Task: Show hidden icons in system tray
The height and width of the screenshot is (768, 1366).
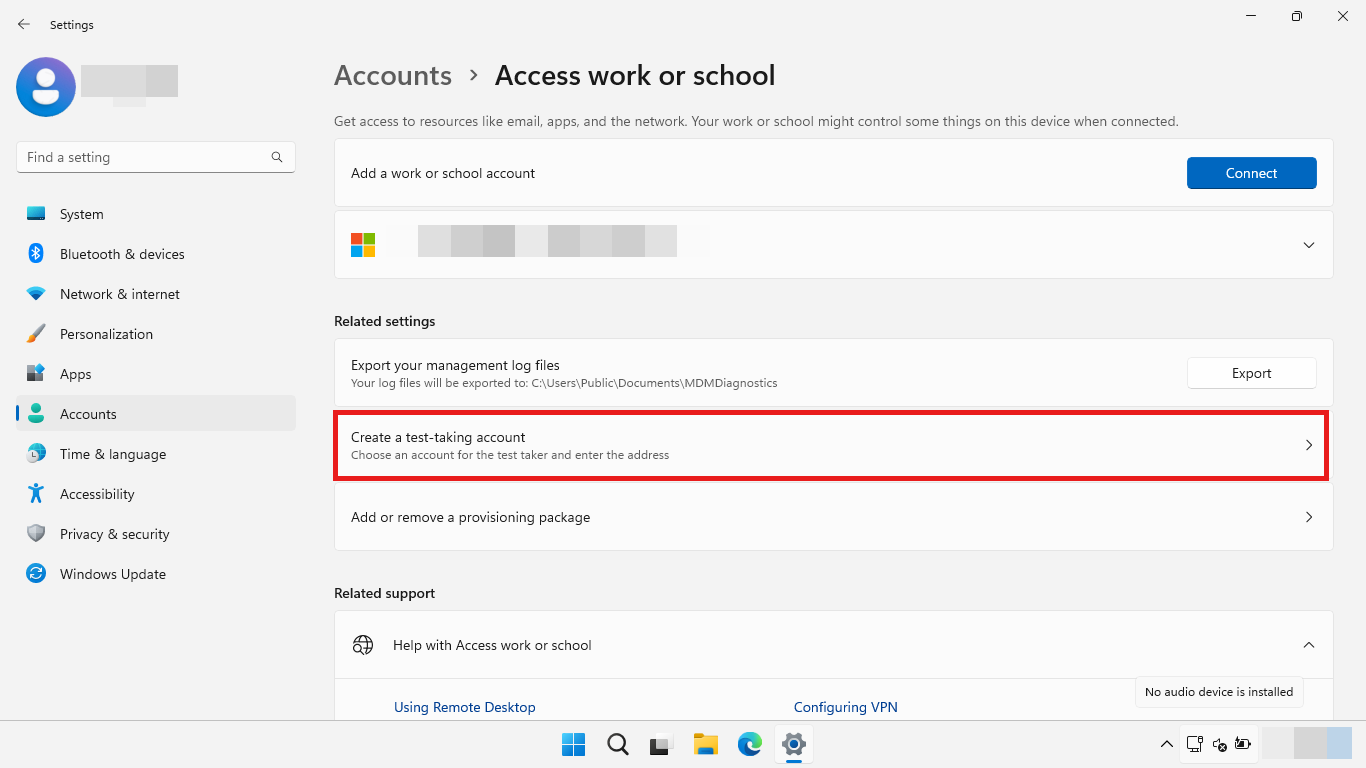Action: coord(1166,744)
